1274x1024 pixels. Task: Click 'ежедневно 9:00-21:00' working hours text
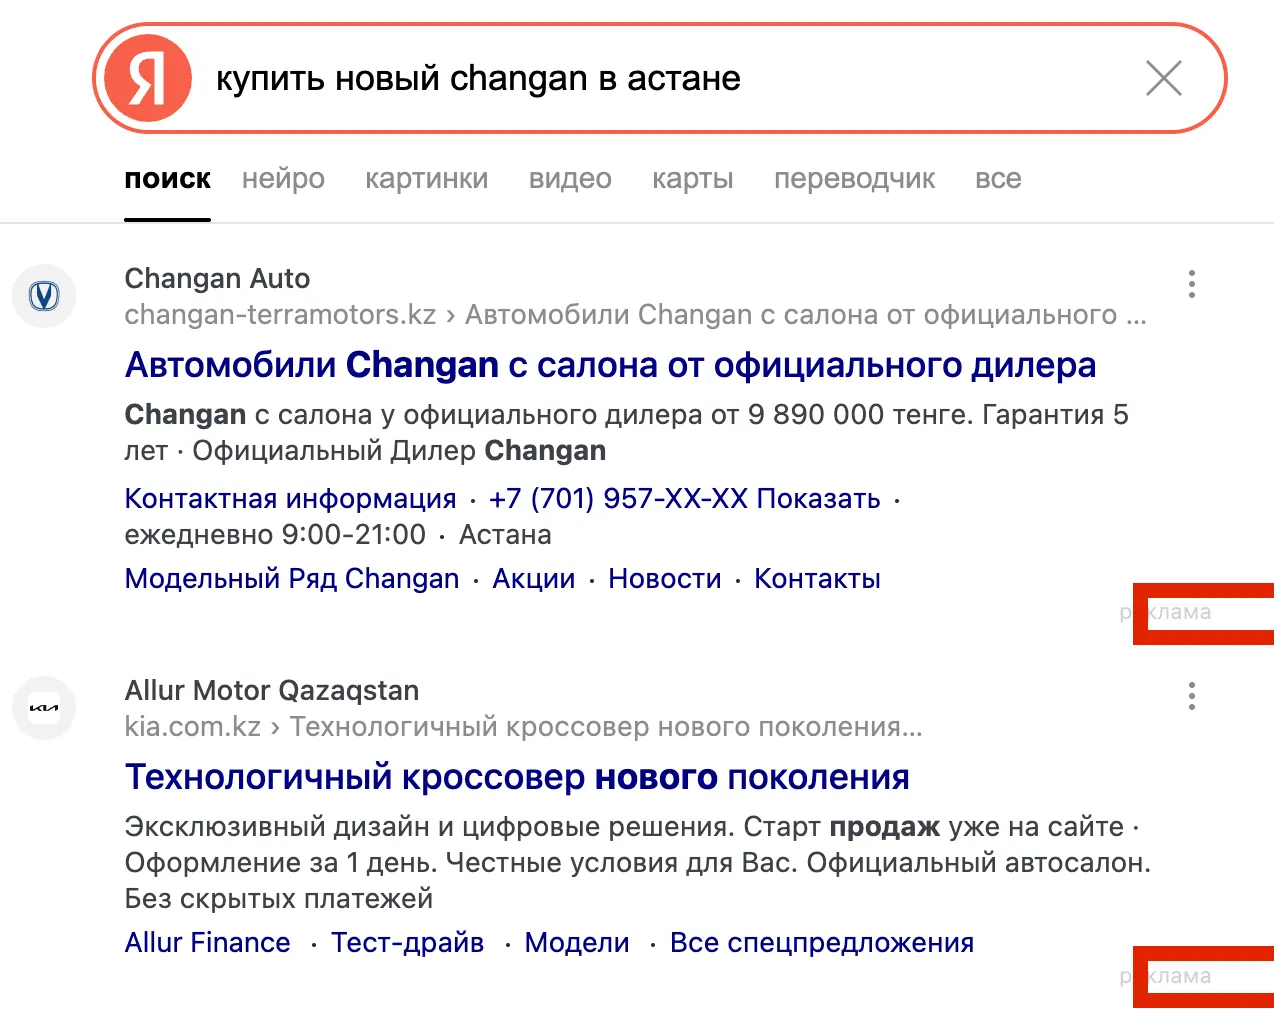click(275, 534)
